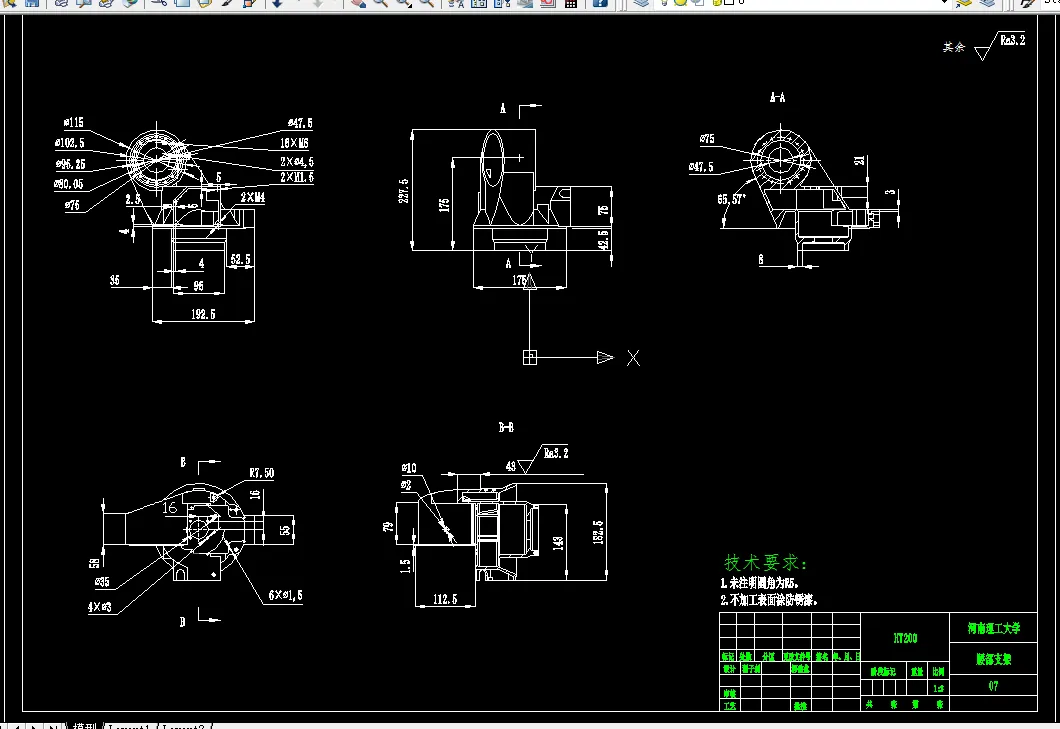The image size is (1060, 729).
Task: Click Make Object's Layer Current icon
Action: click(965, 3)
